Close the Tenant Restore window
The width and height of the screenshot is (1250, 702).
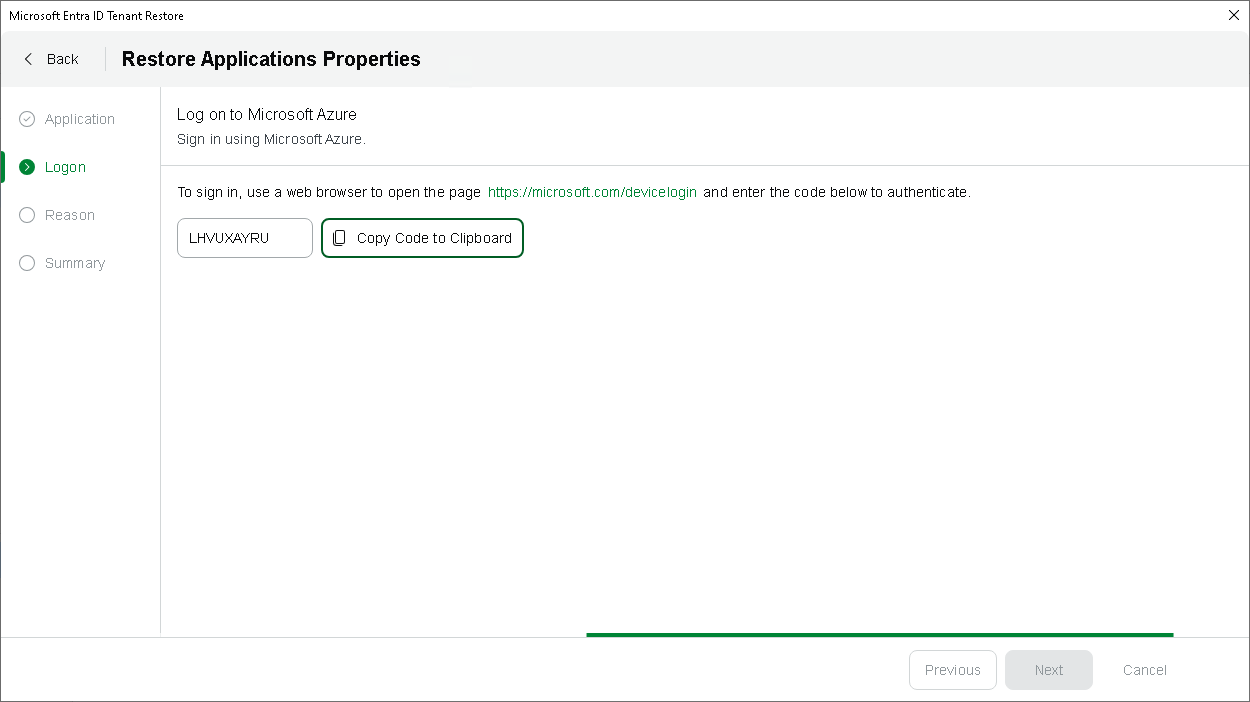(x=1233, y=15)
